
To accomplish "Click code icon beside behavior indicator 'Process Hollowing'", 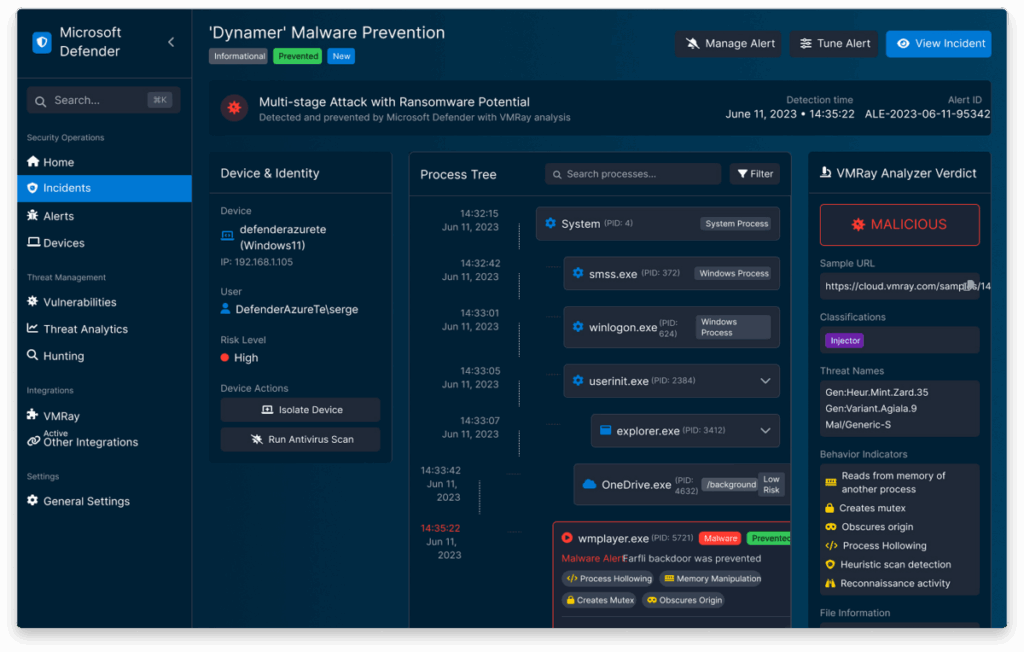I will click(x=831, y=546).
